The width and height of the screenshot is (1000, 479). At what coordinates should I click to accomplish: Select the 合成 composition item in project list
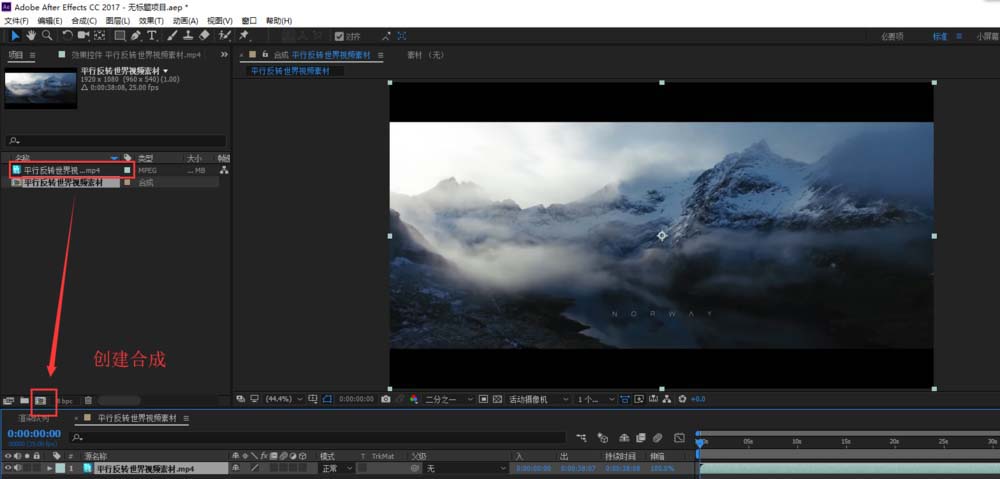click(x=64, y=182)
